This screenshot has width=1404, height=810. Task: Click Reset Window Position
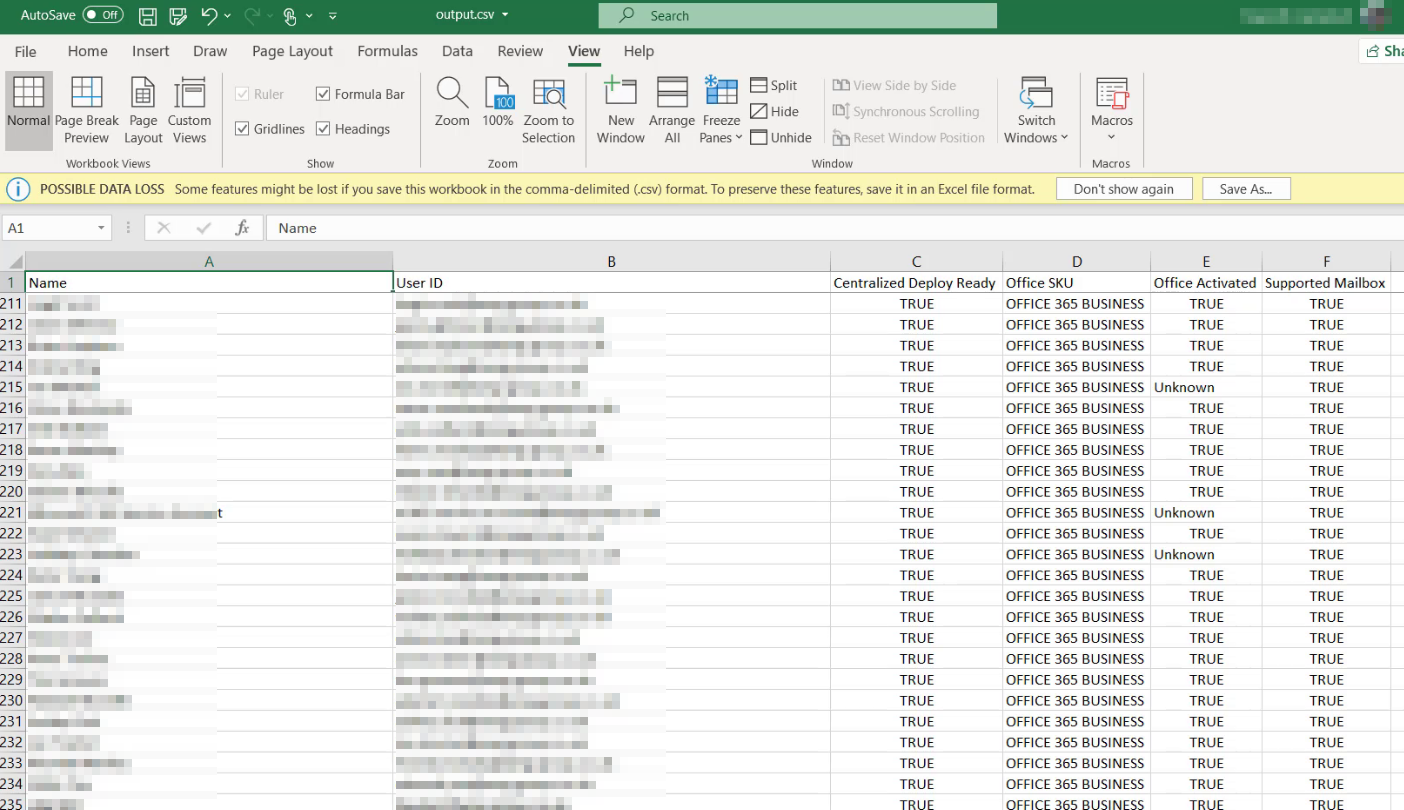[909, 138]
